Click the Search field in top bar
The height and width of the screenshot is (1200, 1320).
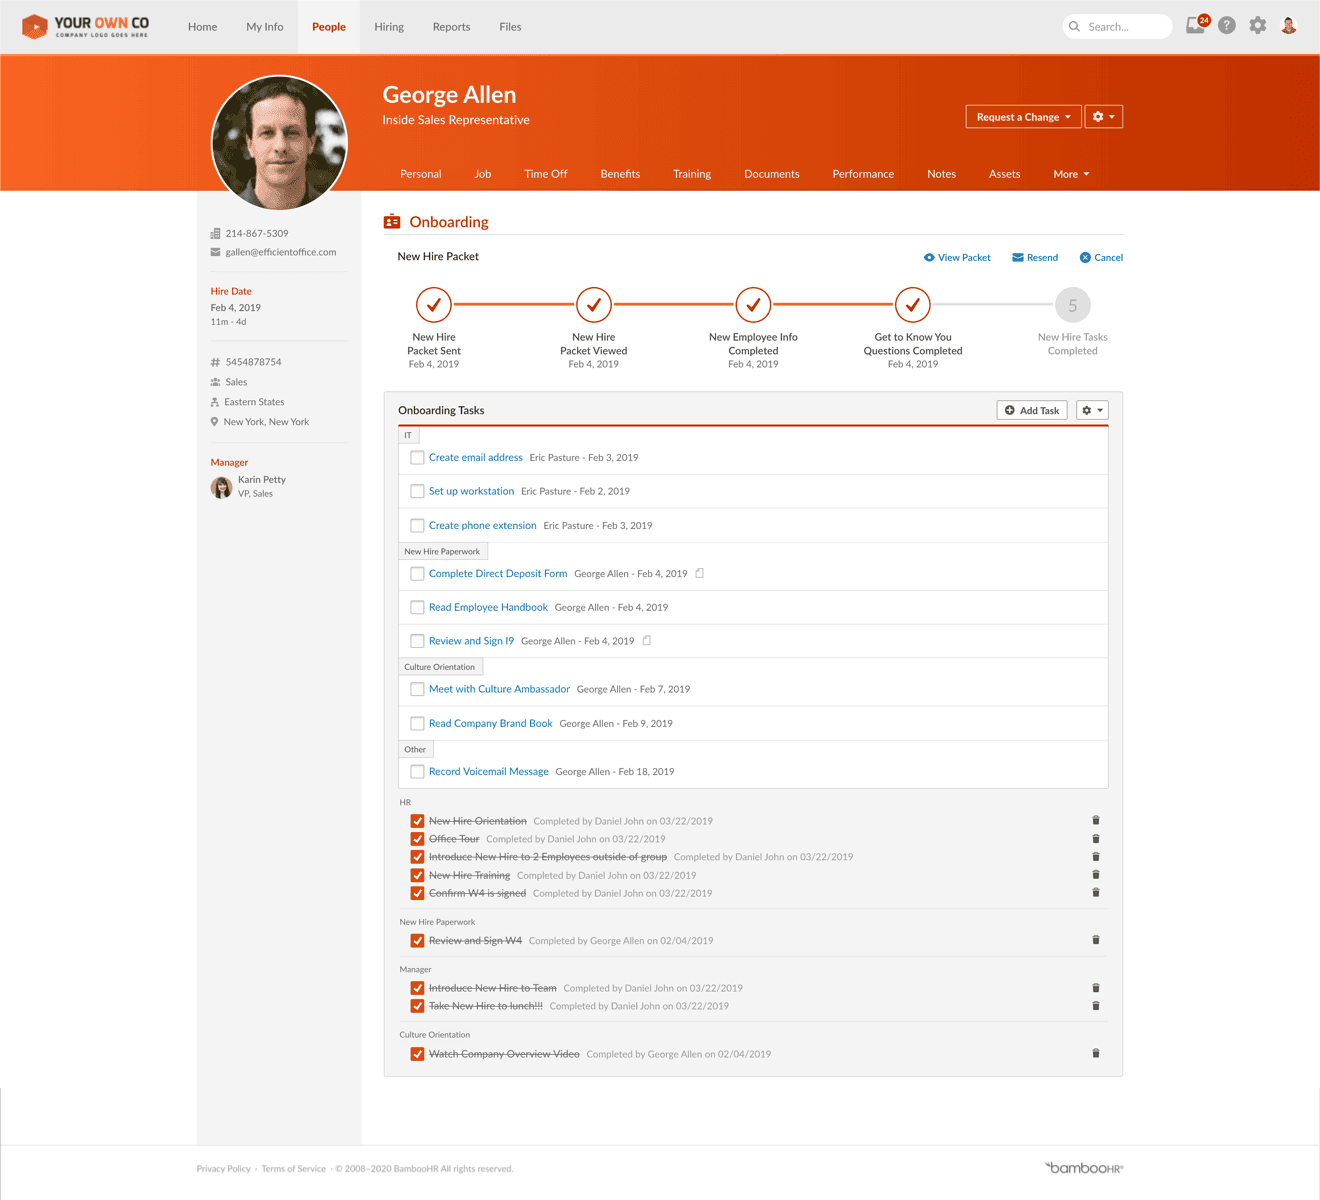1117,26
